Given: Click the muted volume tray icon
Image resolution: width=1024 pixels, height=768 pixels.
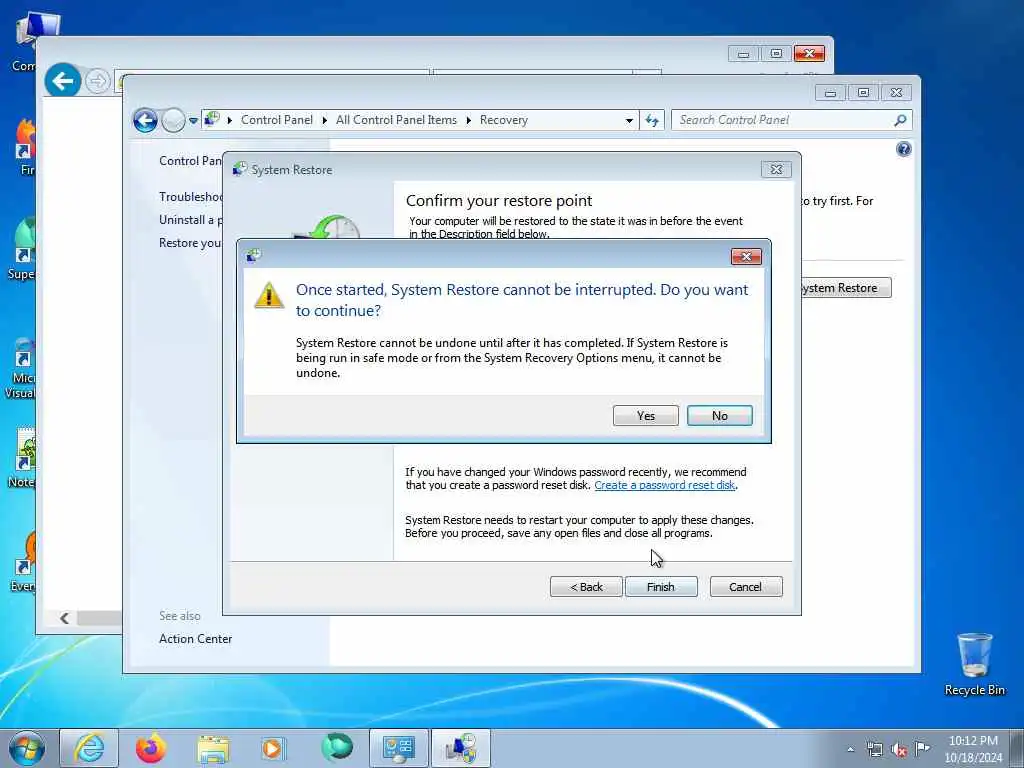Looking at the screenshot, I should coord(899,749).
